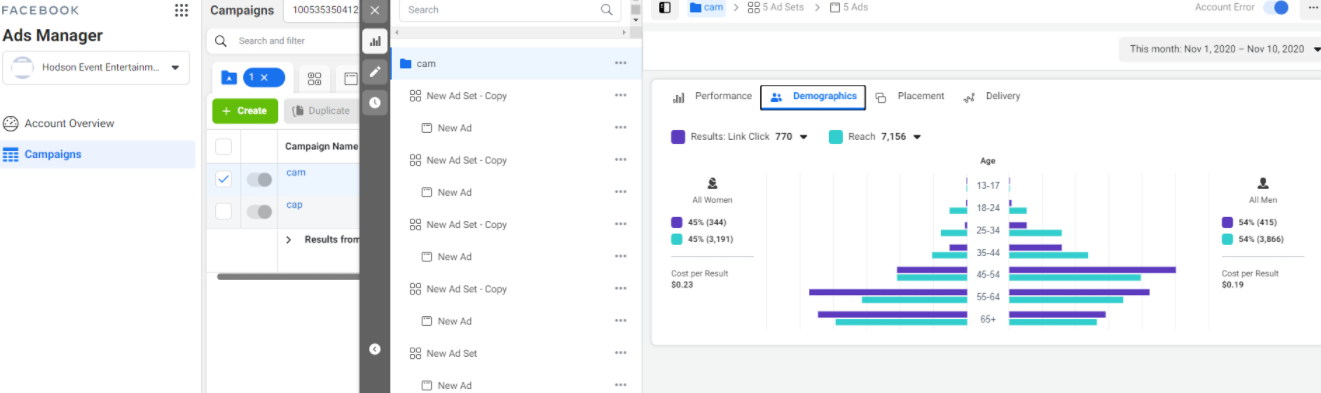Expand the Results: Link Click dropdown
This screenshot has width=1321, height=393.
[803, 137]
